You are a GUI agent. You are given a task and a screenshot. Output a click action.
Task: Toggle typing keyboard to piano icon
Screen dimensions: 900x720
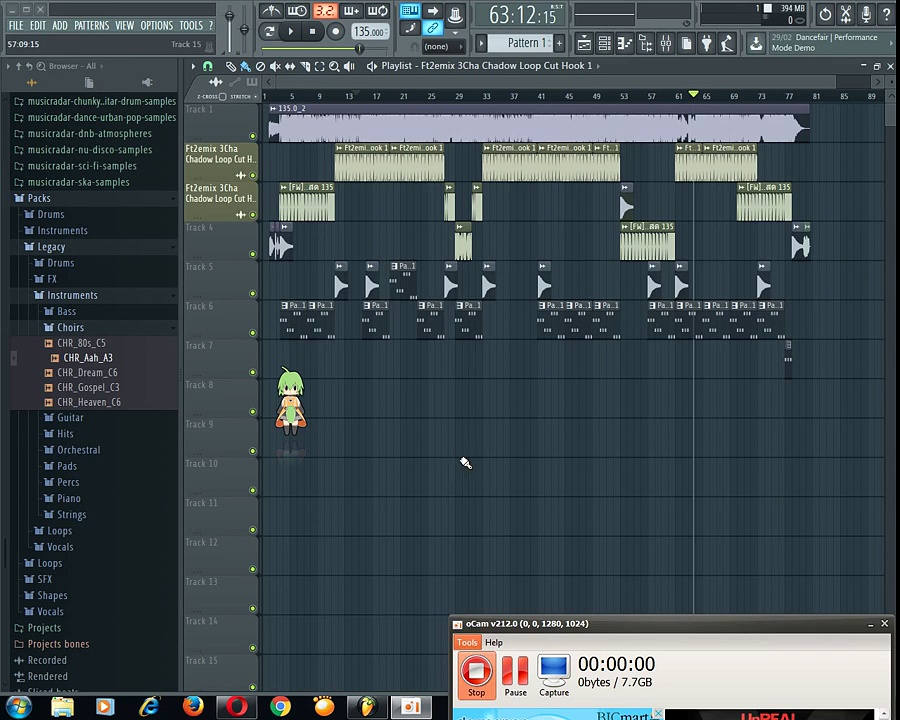[410, 10]
